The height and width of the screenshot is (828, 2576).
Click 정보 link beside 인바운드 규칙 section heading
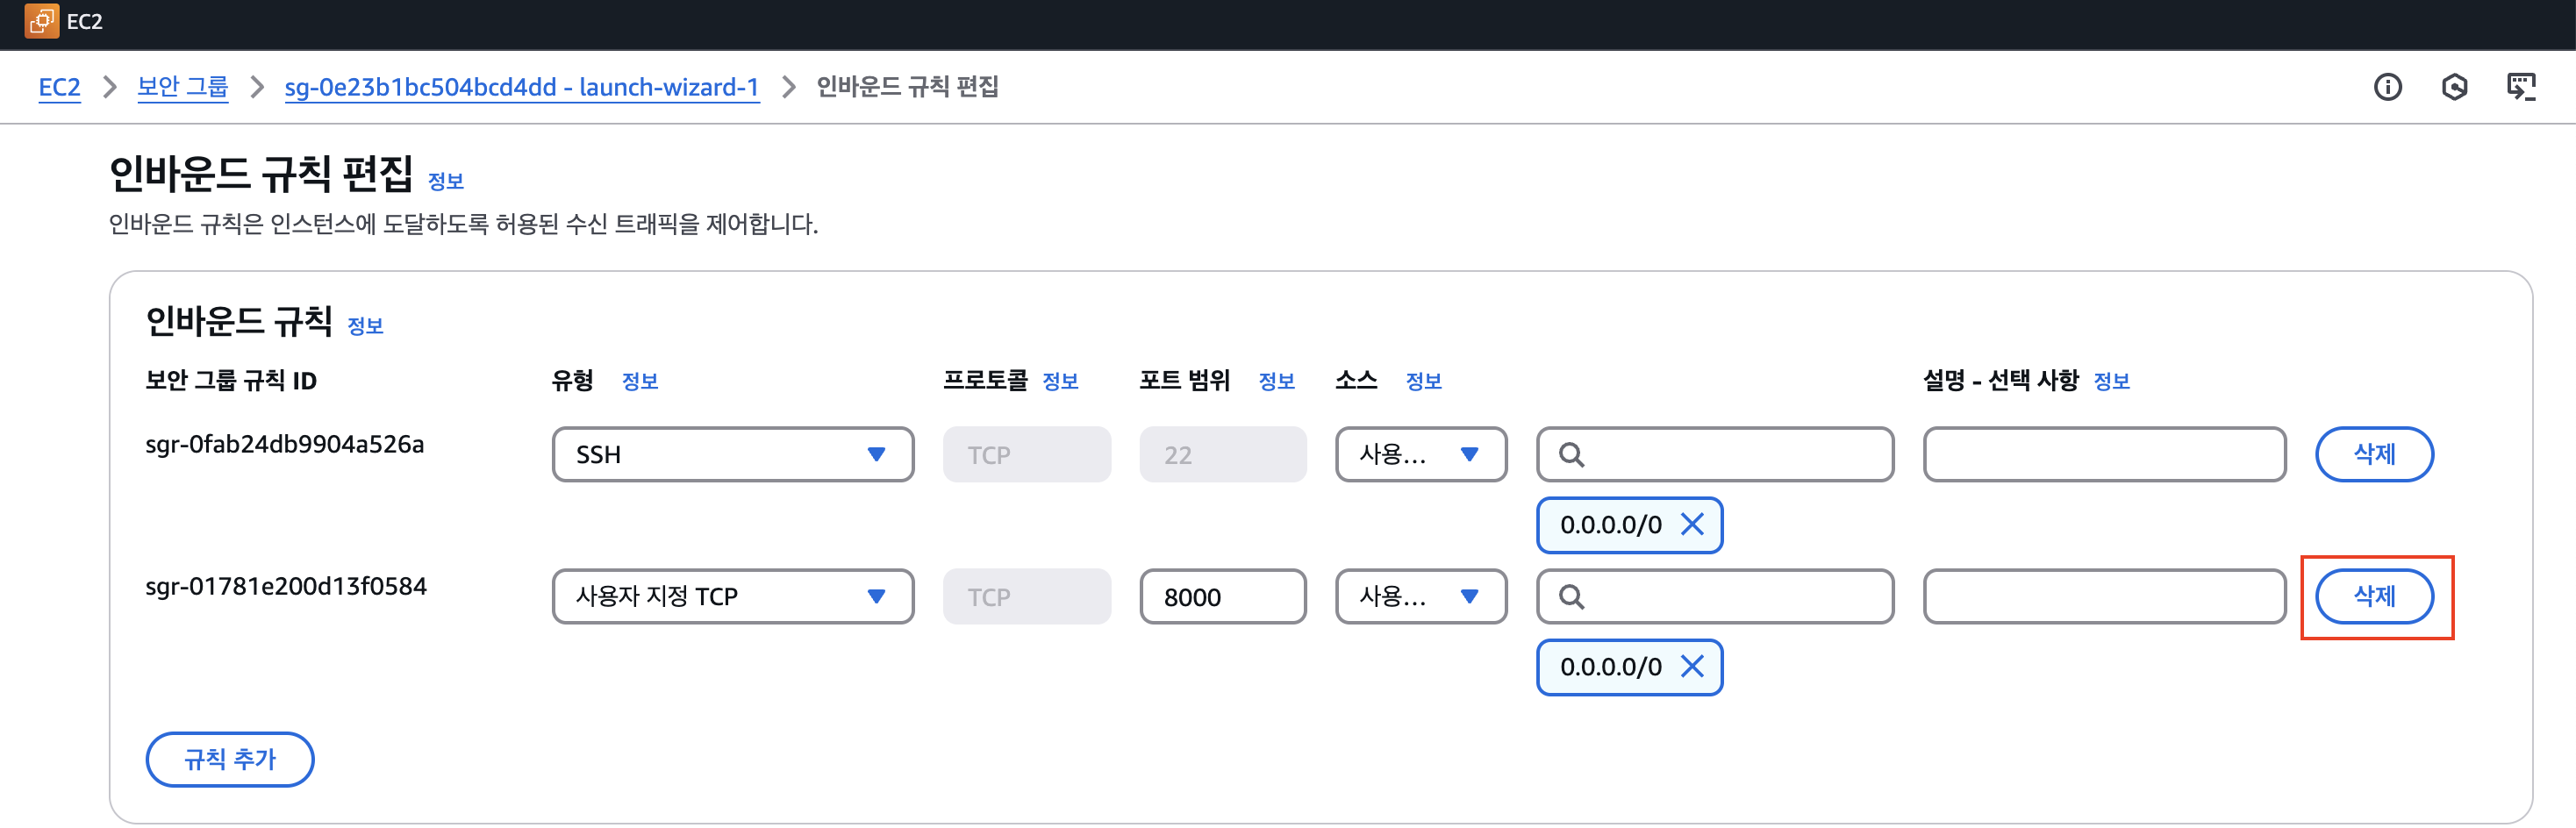(x=365, y=326)
